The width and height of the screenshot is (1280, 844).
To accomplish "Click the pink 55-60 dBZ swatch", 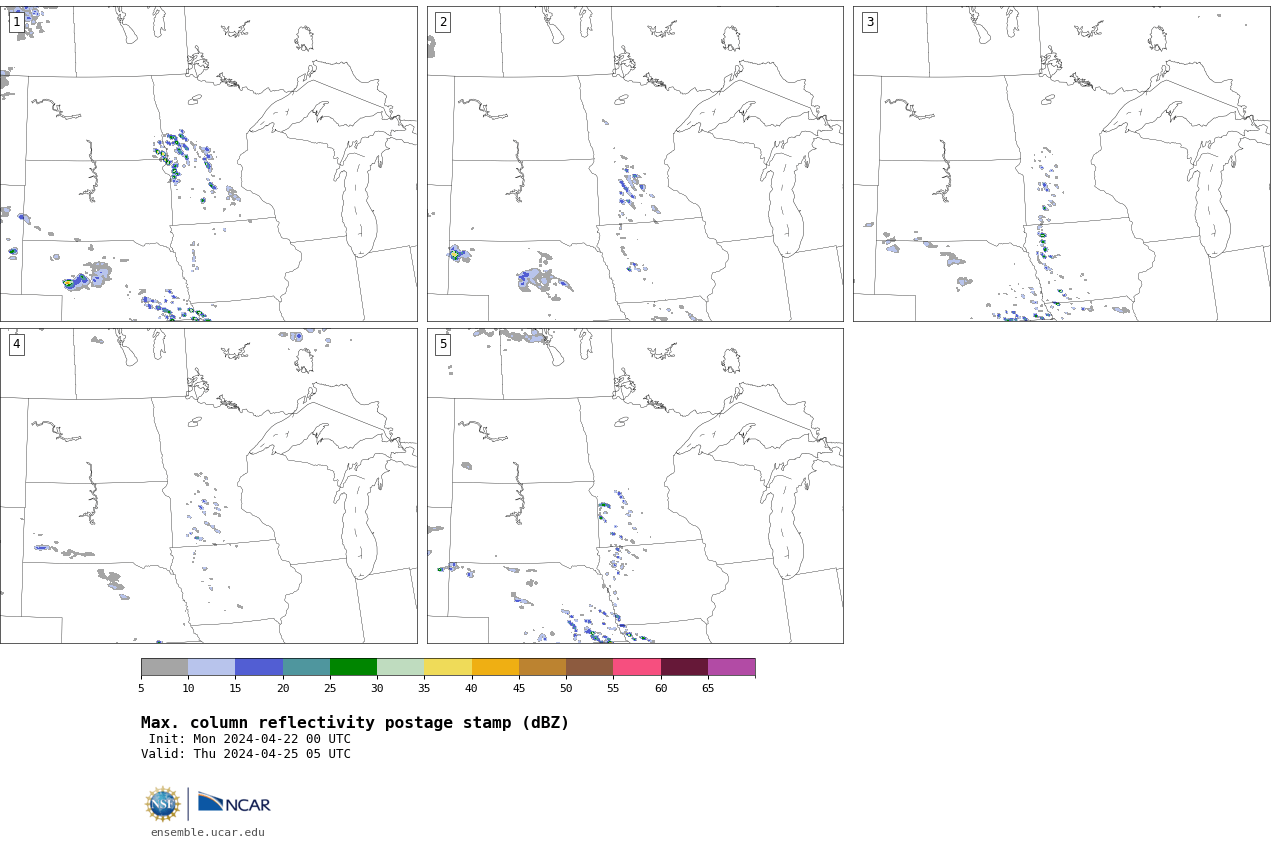I will coord(637,667).
